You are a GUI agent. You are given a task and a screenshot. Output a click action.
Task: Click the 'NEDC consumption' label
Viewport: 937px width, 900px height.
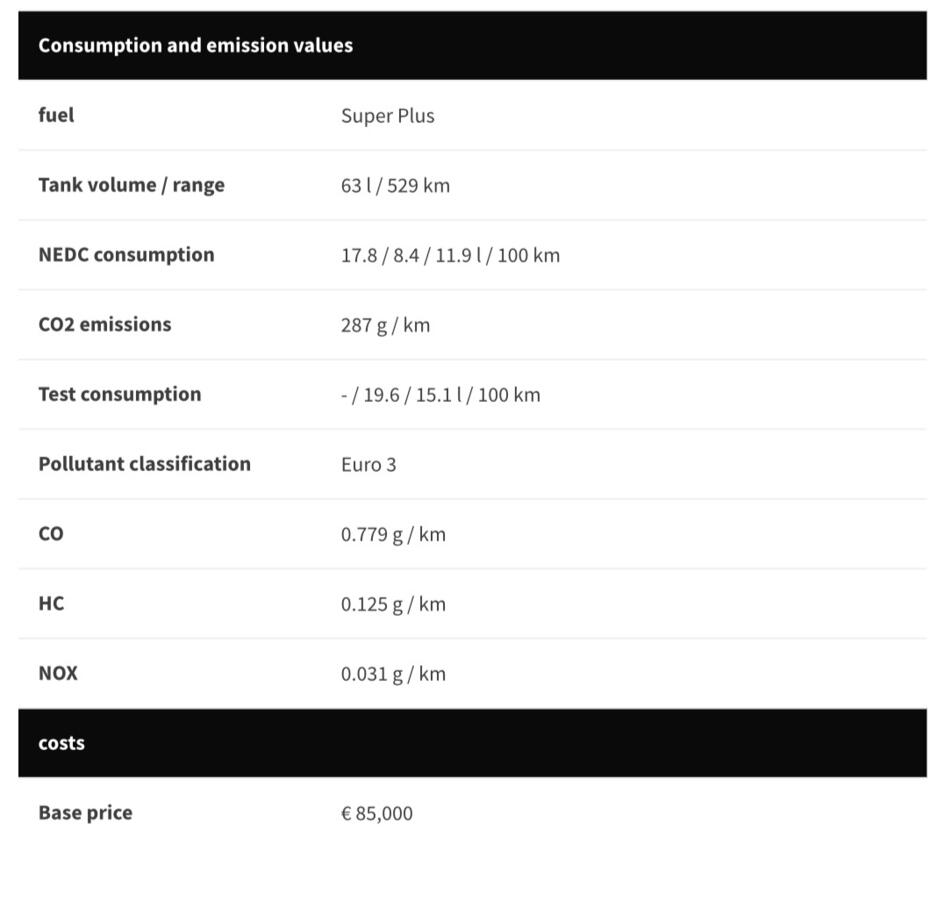126,255
